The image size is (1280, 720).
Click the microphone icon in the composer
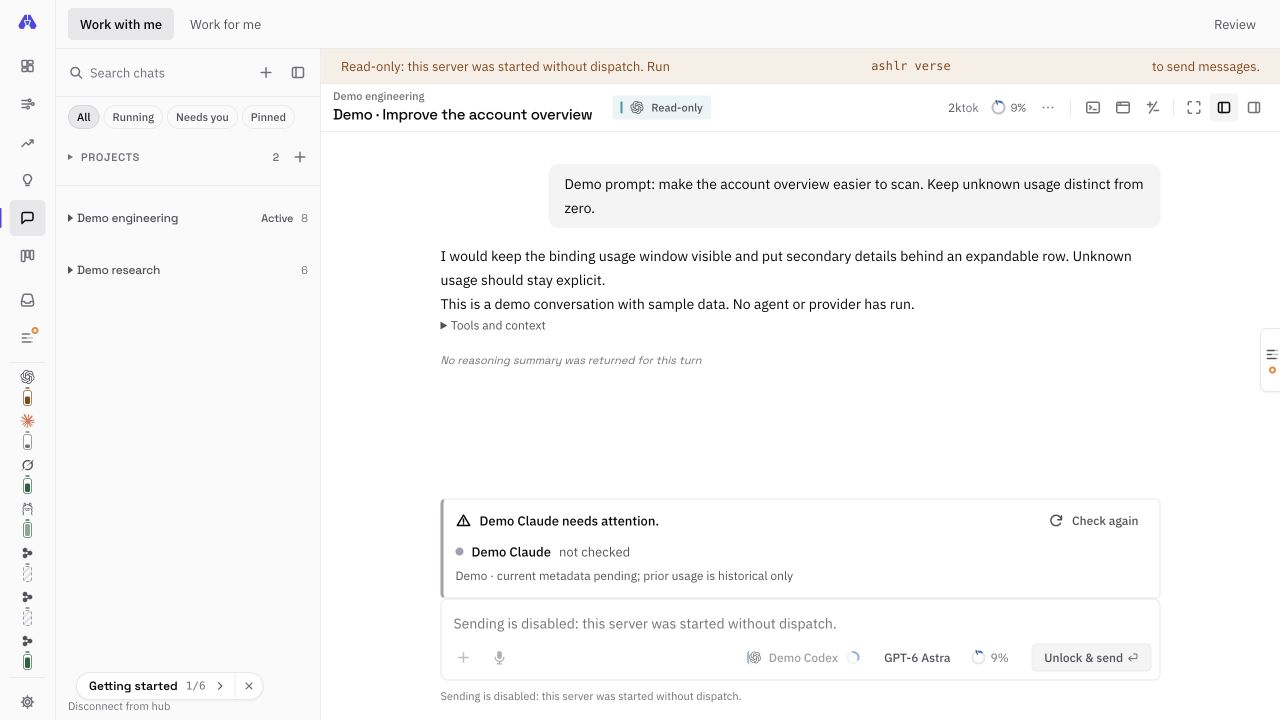pyautogui.click(x=499, y=657)
